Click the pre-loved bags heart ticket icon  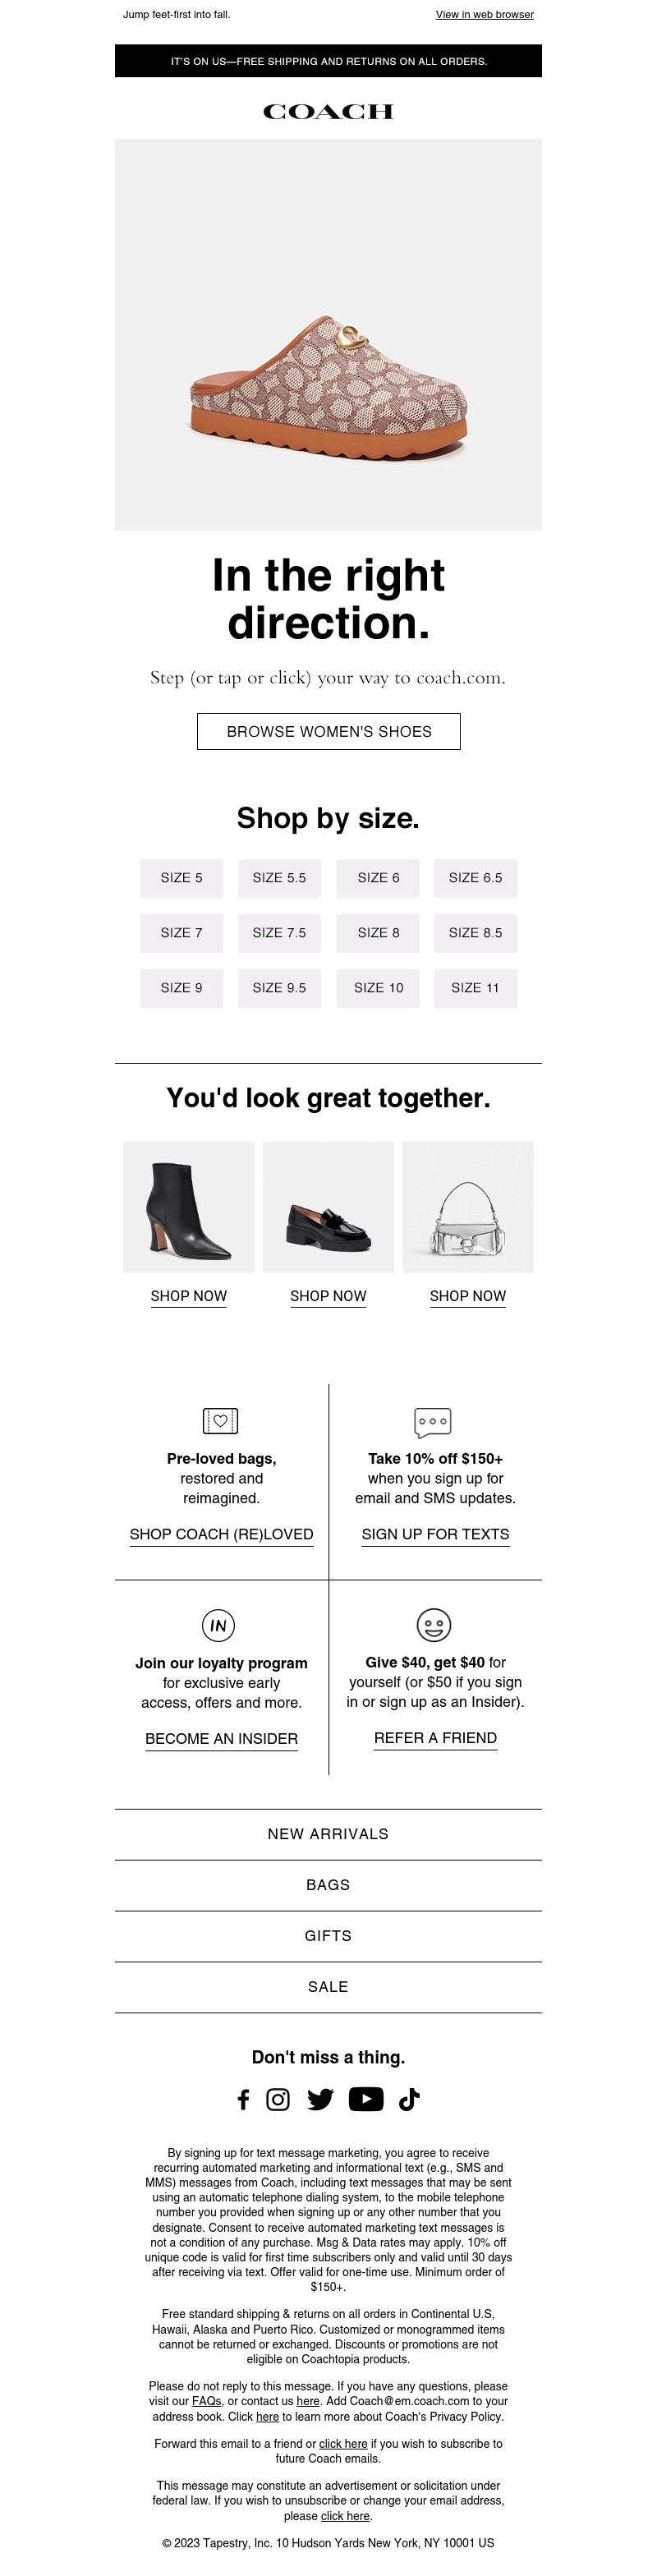click(x=220, y=1420)
